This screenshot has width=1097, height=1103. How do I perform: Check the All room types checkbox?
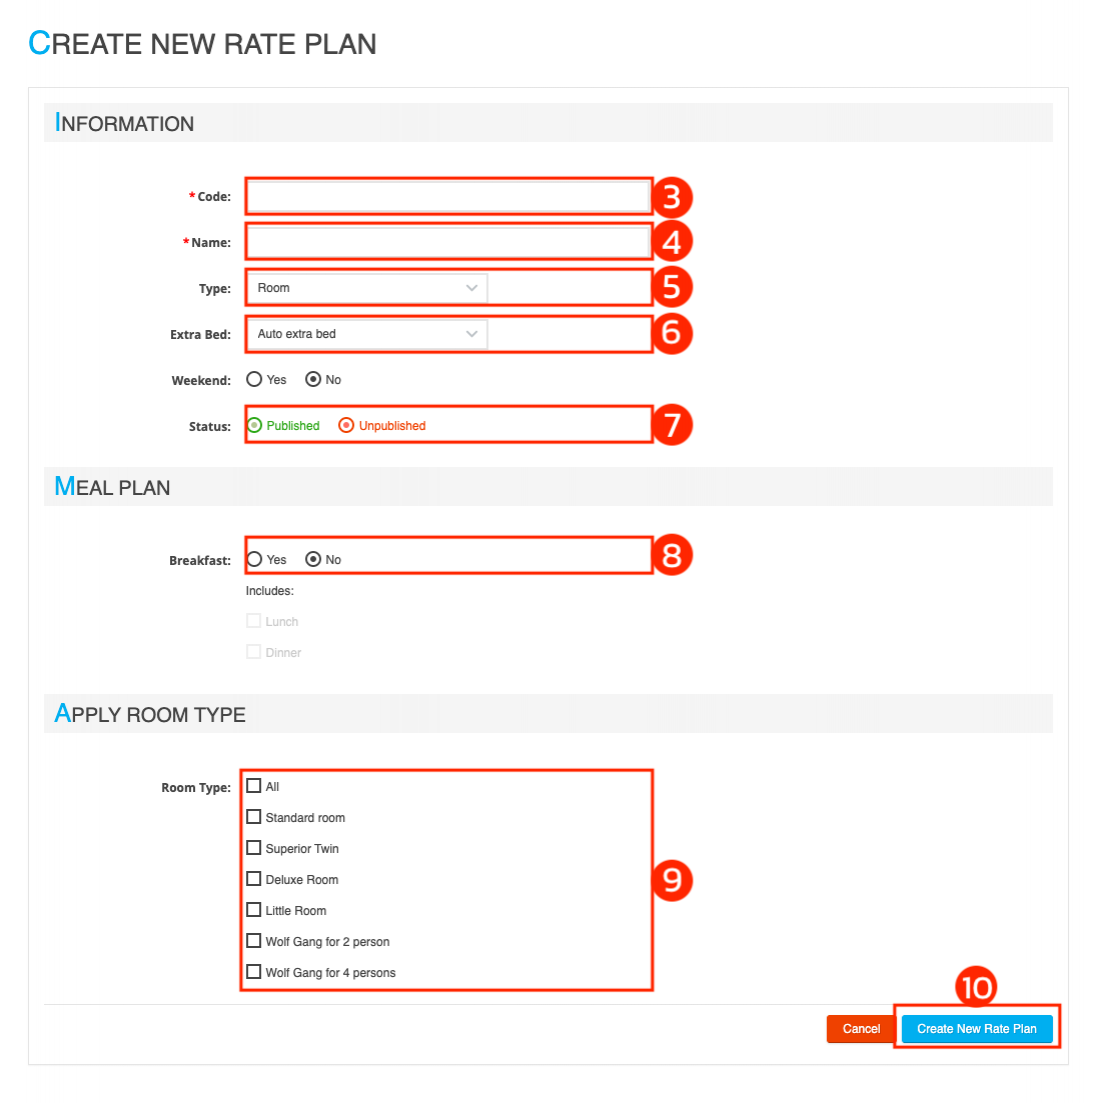click(x=254, y=786)
